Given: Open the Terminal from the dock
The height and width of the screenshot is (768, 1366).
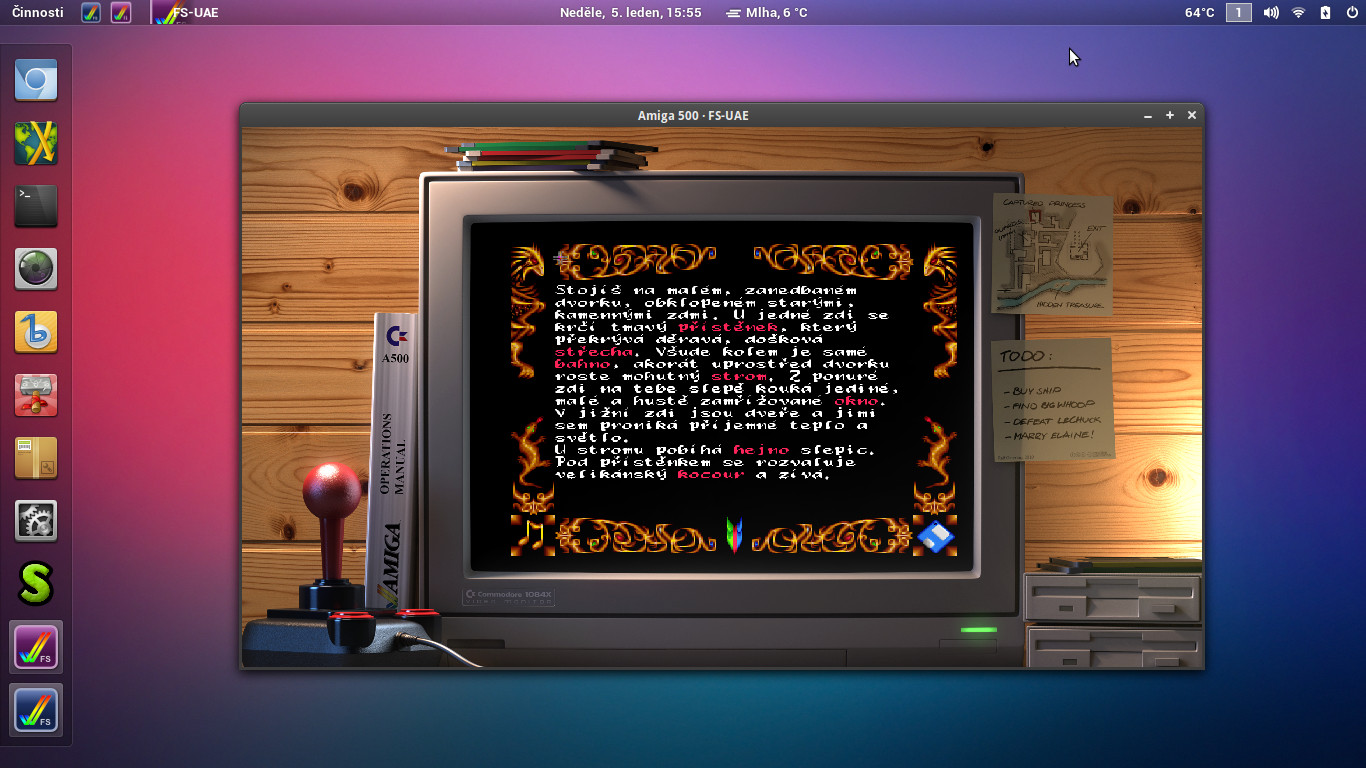Looking at the screenshot, I should click(x=36, y=206).
